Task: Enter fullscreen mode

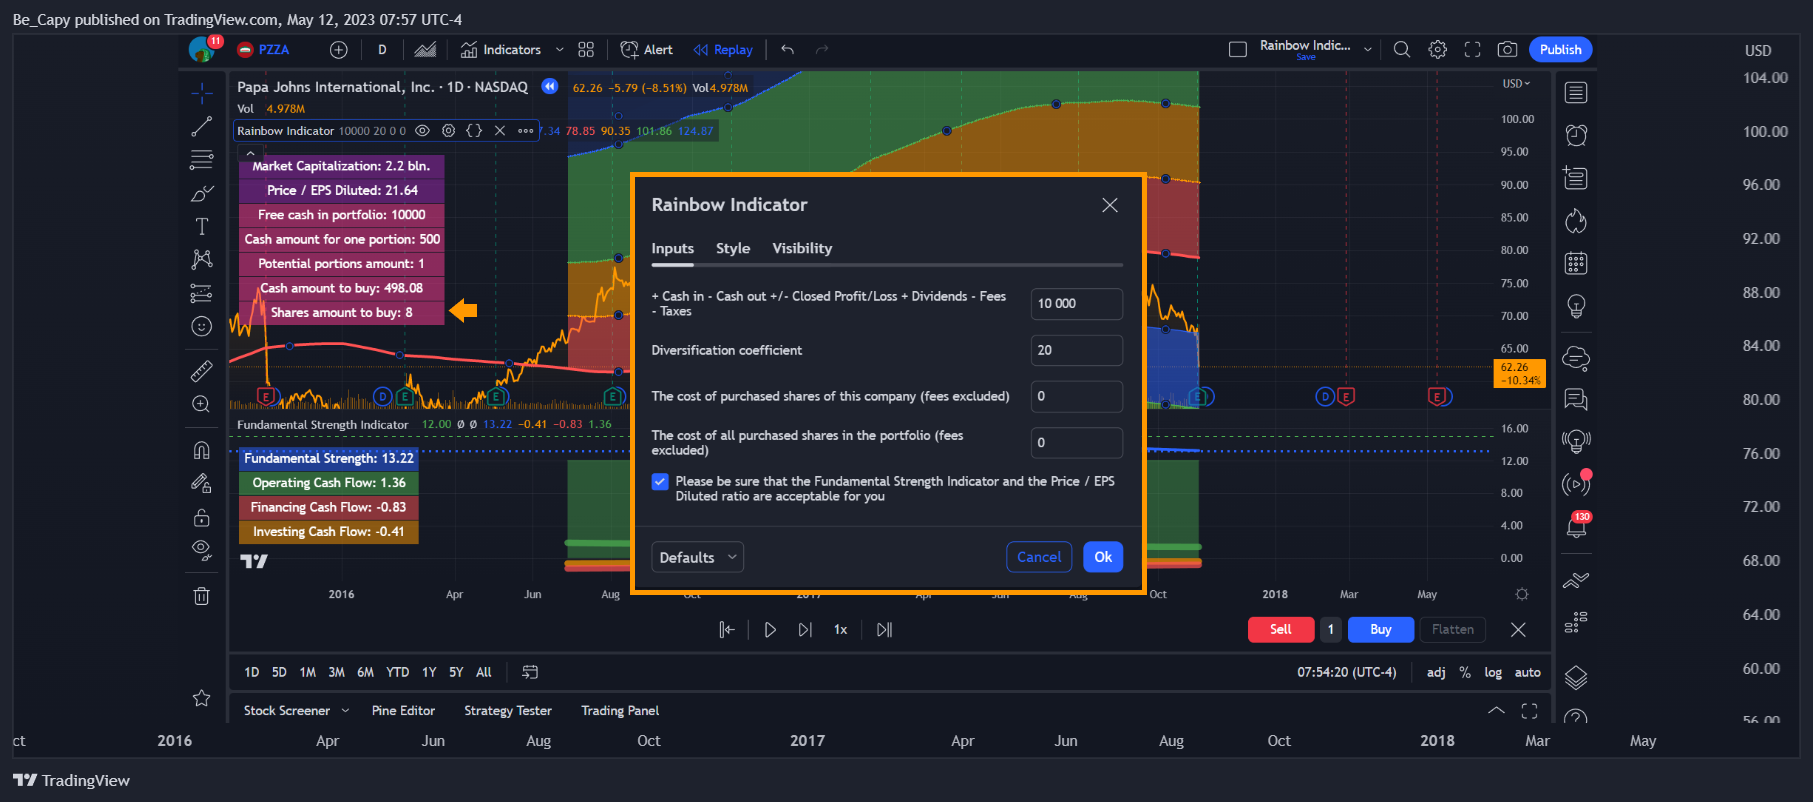Action: (1473, 50)
